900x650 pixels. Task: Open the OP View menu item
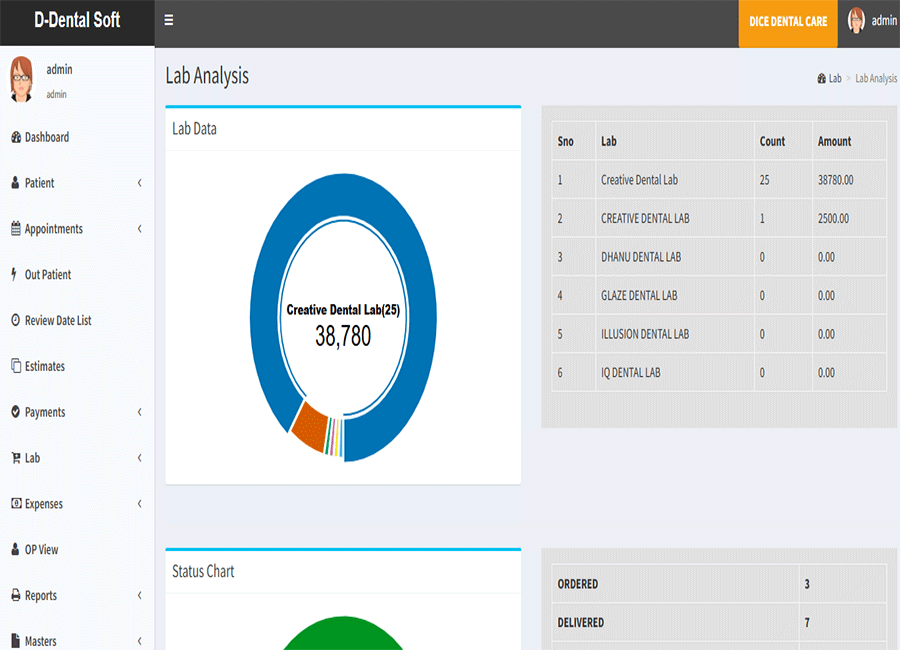click(41, 549)
